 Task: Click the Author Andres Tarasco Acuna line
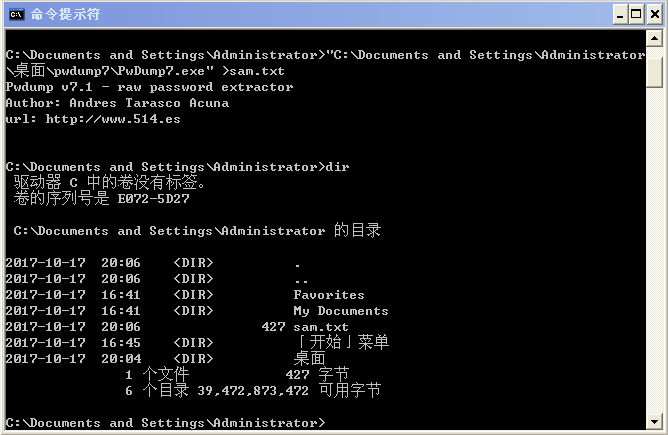pos(117,103)
